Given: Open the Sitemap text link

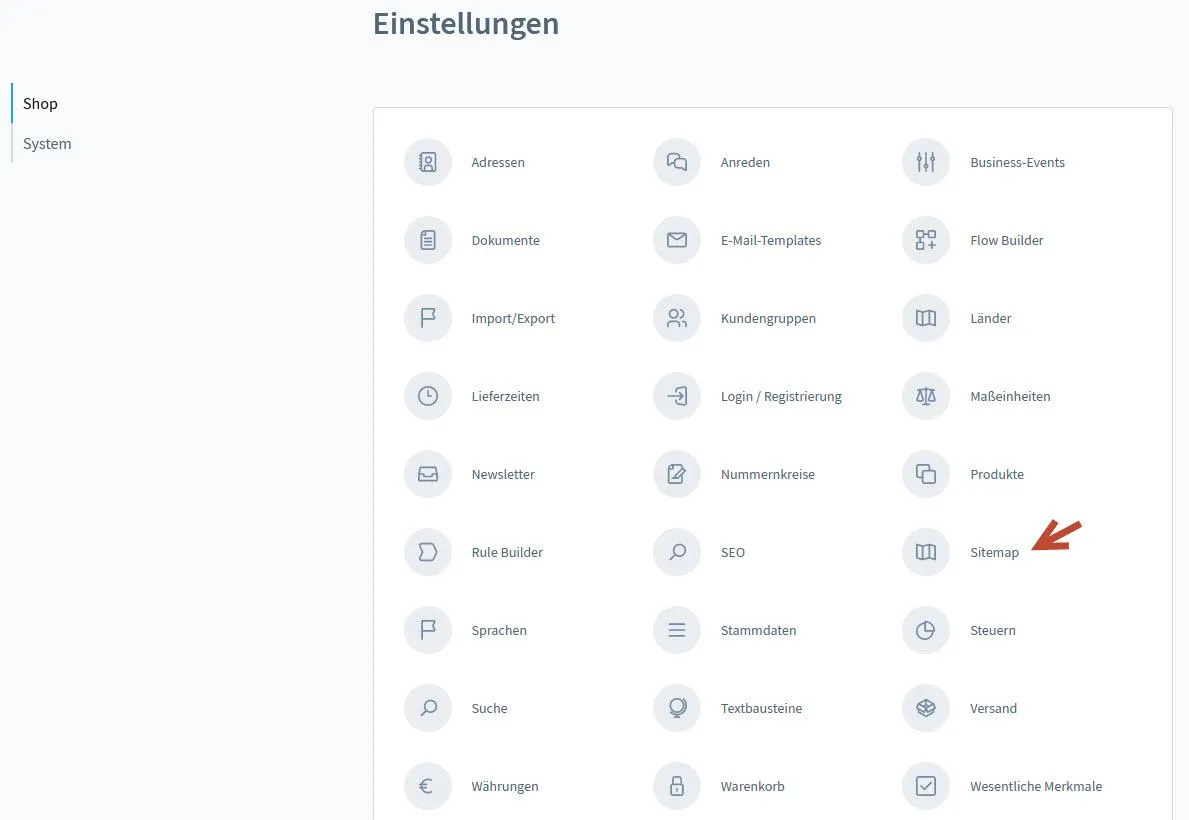Looking at the screenshot, I should pos(995,553).
